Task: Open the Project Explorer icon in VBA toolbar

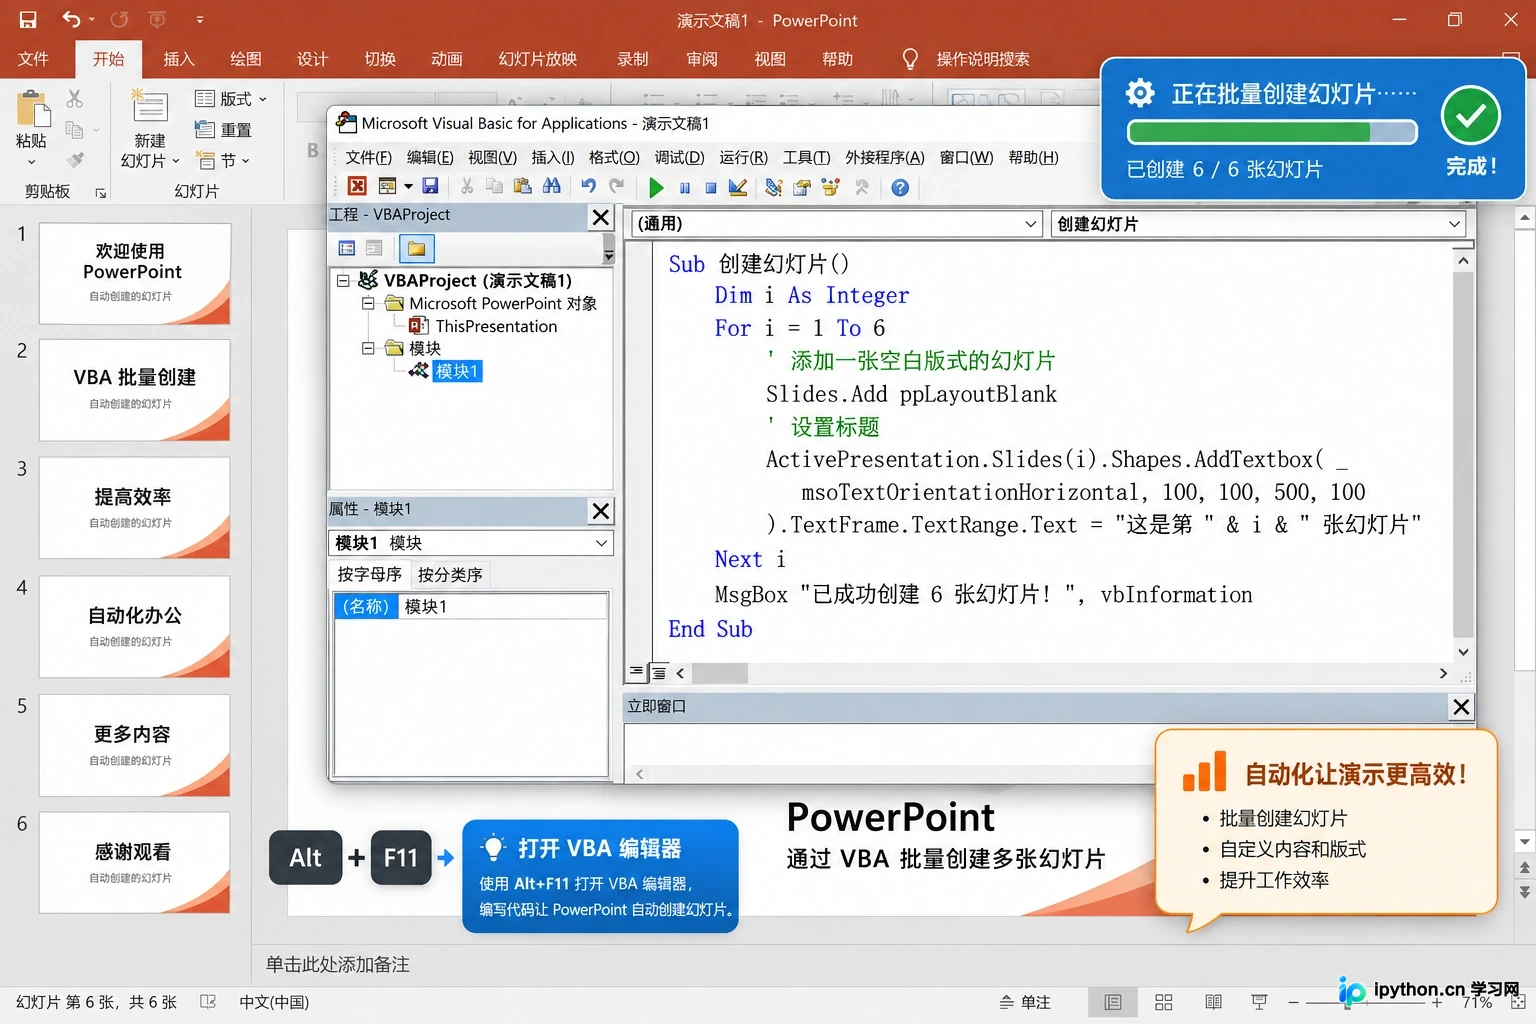Action: (773, 187)
